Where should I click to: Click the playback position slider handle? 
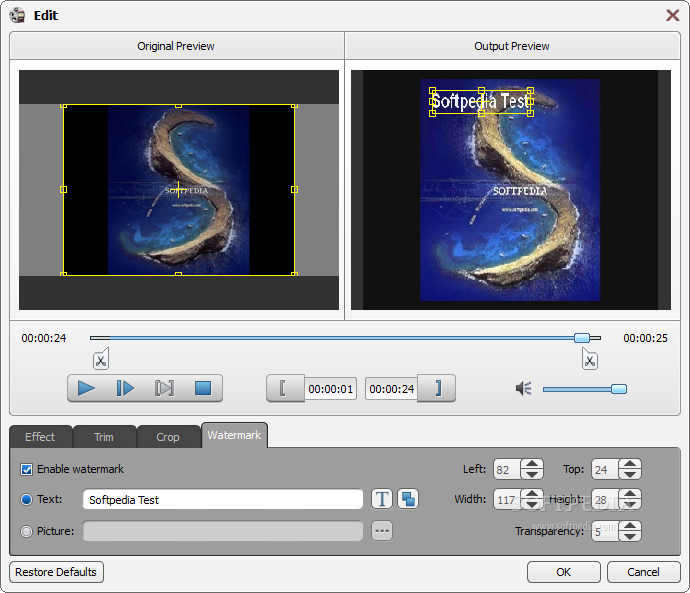(582, 338)
